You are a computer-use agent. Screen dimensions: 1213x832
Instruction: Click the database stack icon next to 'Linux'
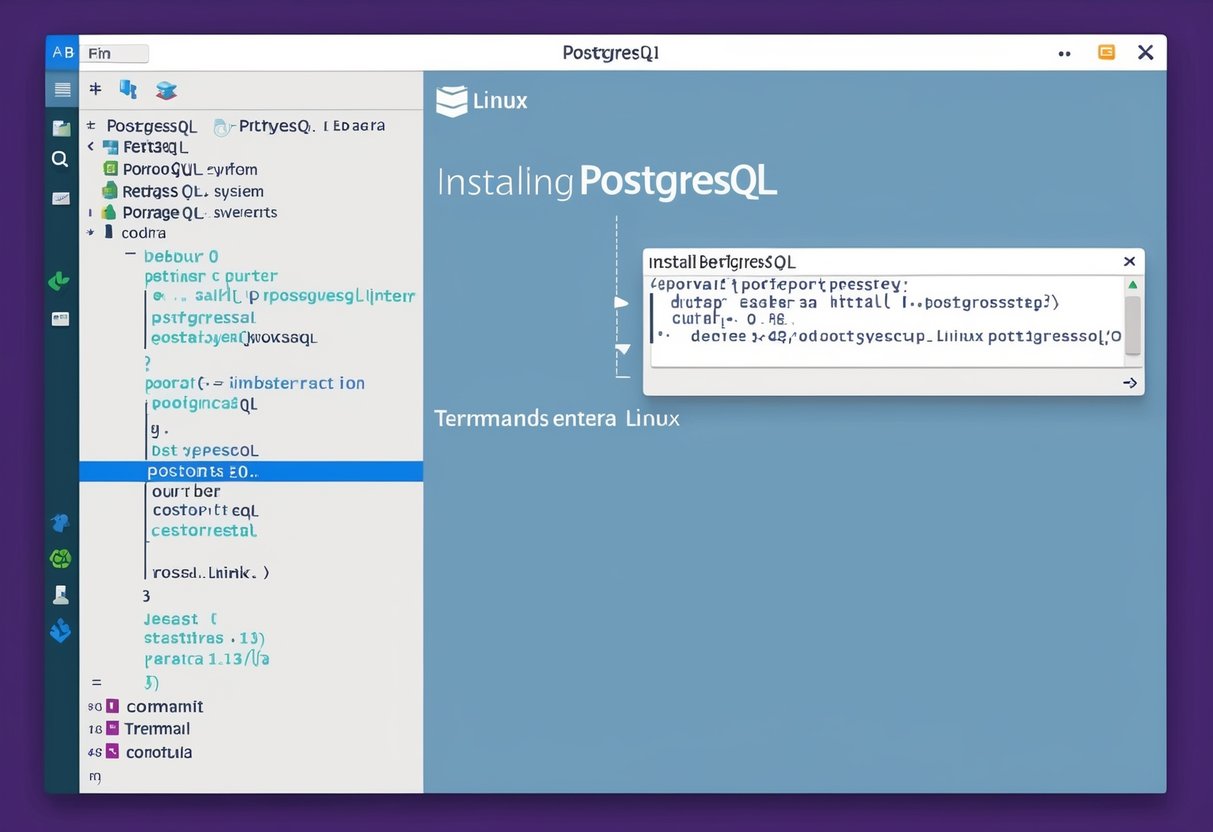click(x=451, y=100)
